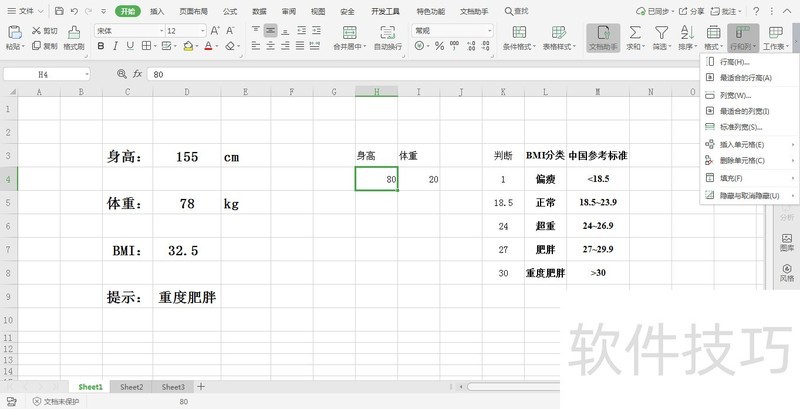800x409 pixels.
Task: Open the font name dropdown (宋体)
Action: (x=162, y=31)
